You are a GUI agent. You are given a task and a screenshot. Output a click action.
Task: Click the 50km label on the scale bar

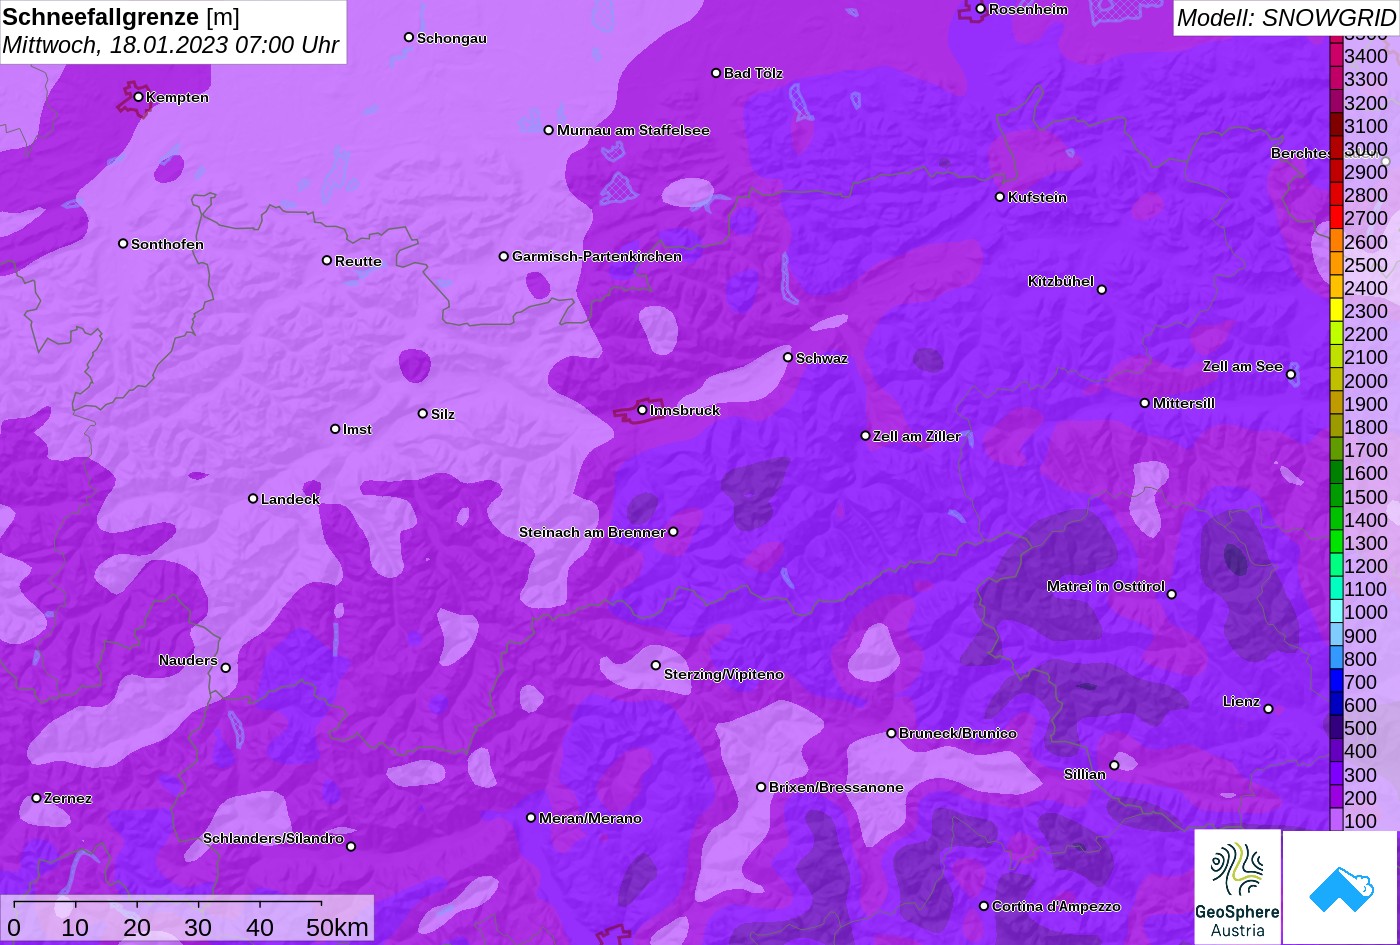pyautogui.click(x=337, y=927)
